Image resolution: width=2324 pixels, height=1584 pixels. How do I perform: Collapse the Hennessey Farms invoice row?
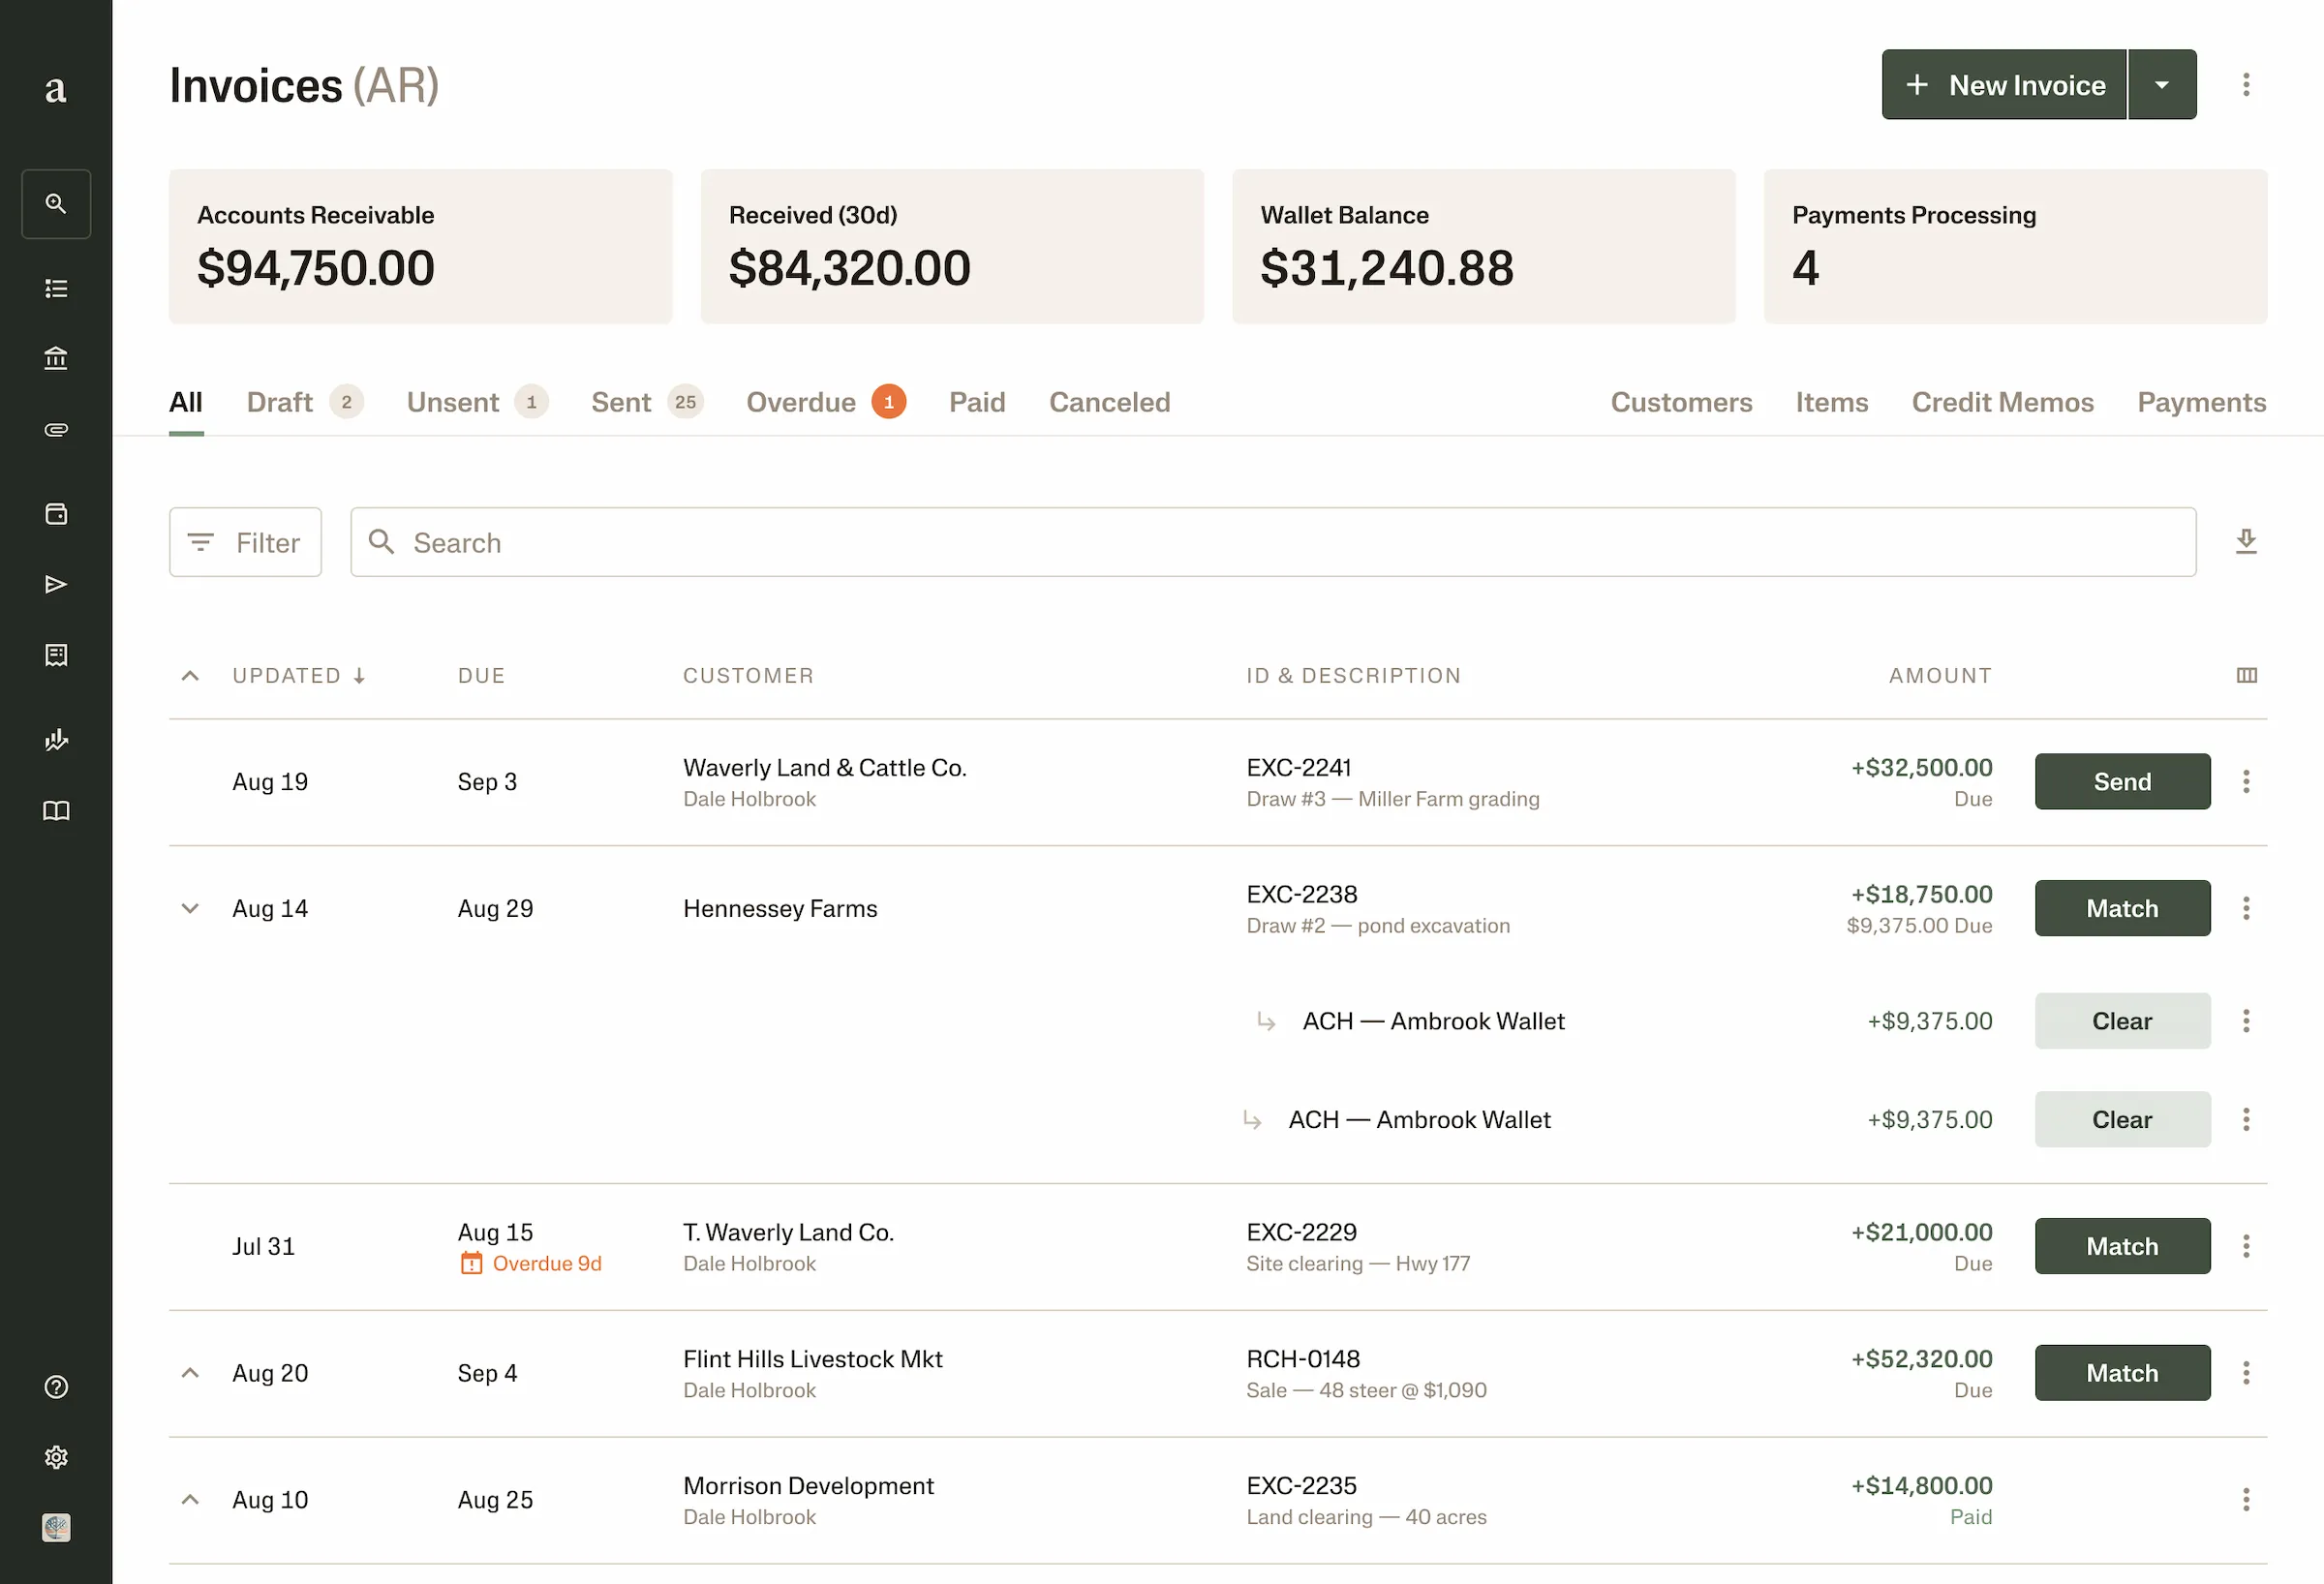click(190, 908)
